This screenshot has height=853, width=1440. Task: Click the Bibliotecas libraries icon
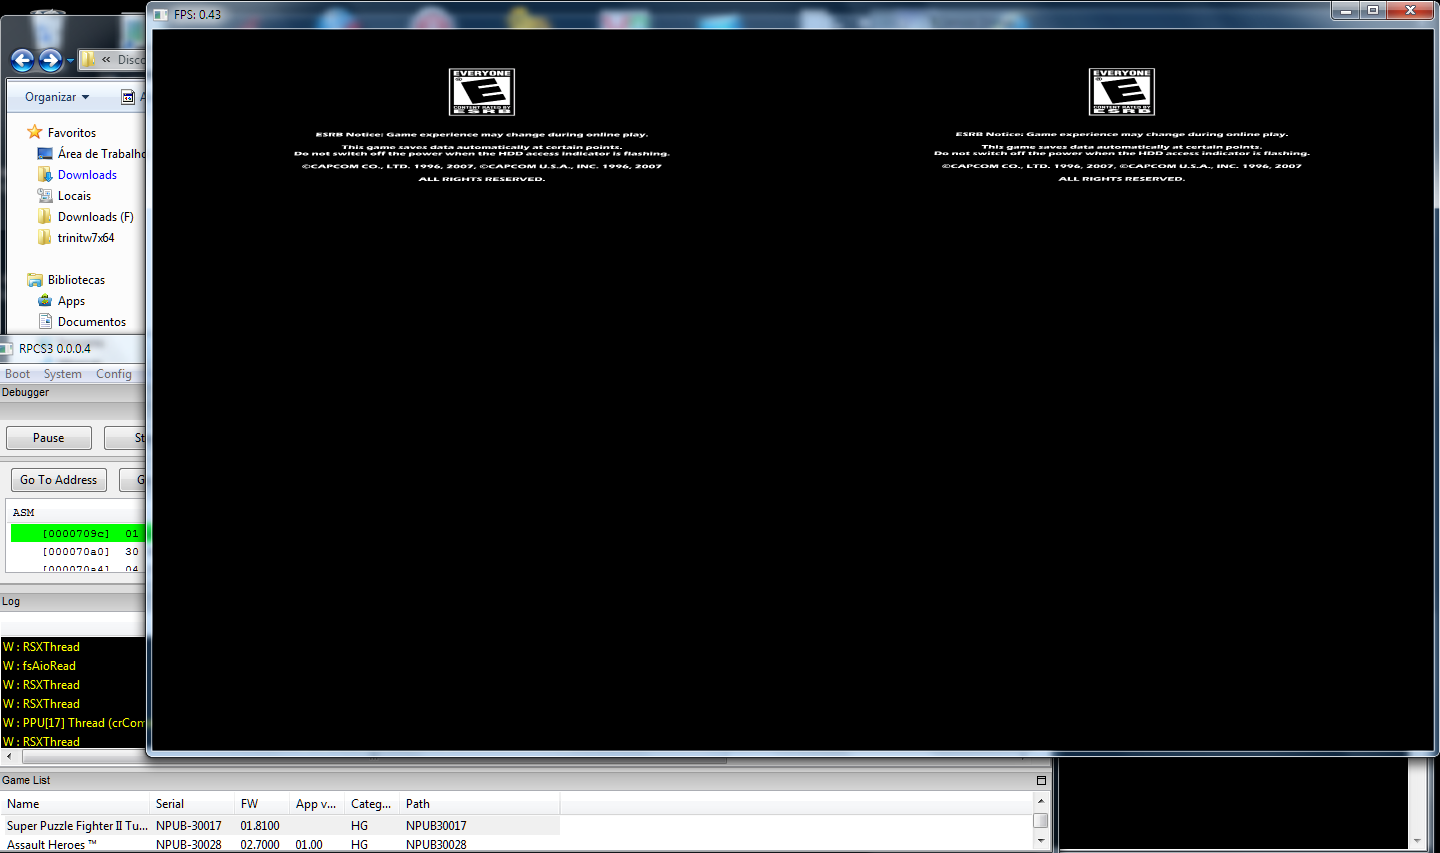click(x=35, y=280)
